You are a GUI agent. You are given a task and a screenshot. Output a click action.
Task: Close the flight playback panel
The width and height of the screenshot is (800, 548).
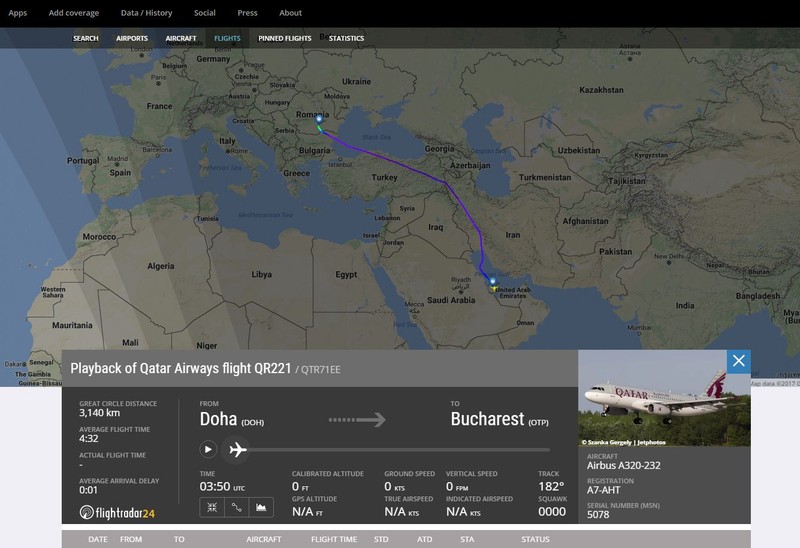(x=738, y=361)
